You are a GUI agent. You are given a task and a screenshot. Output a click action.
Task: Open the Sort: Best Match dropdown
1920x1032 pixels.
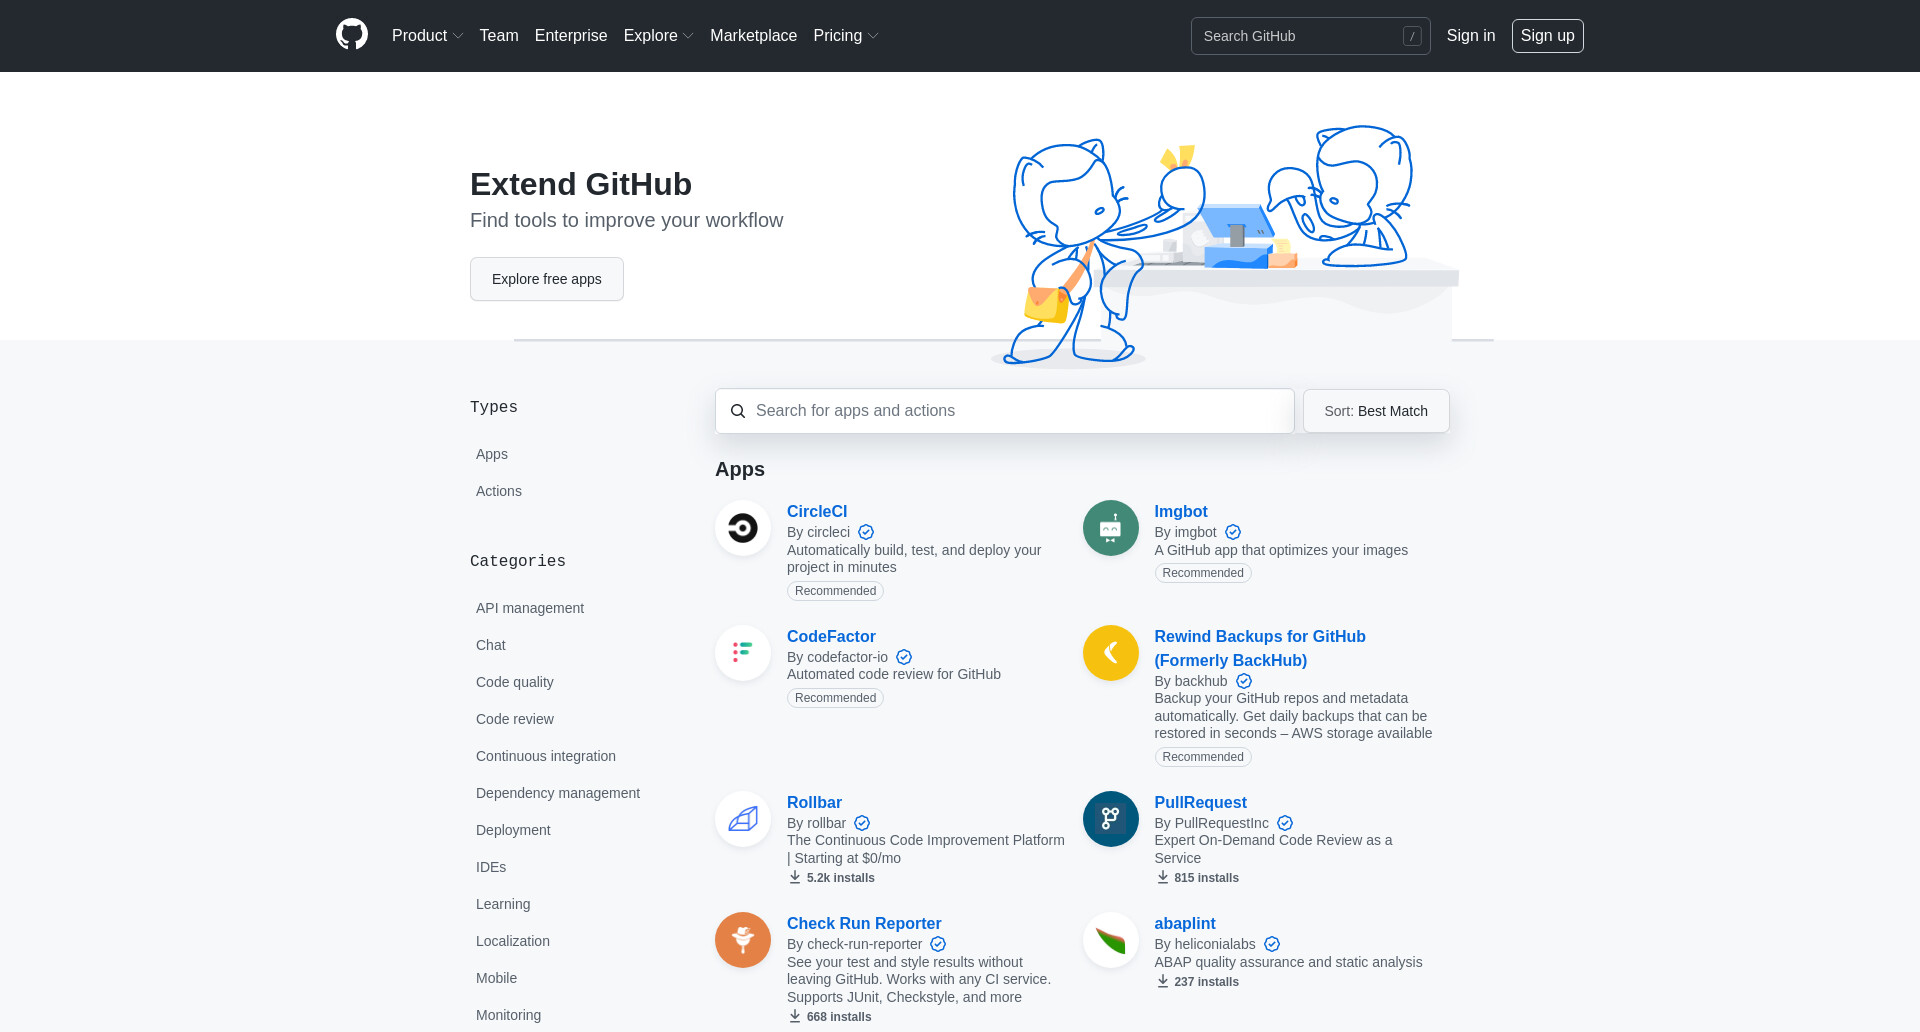point(1376,411)
